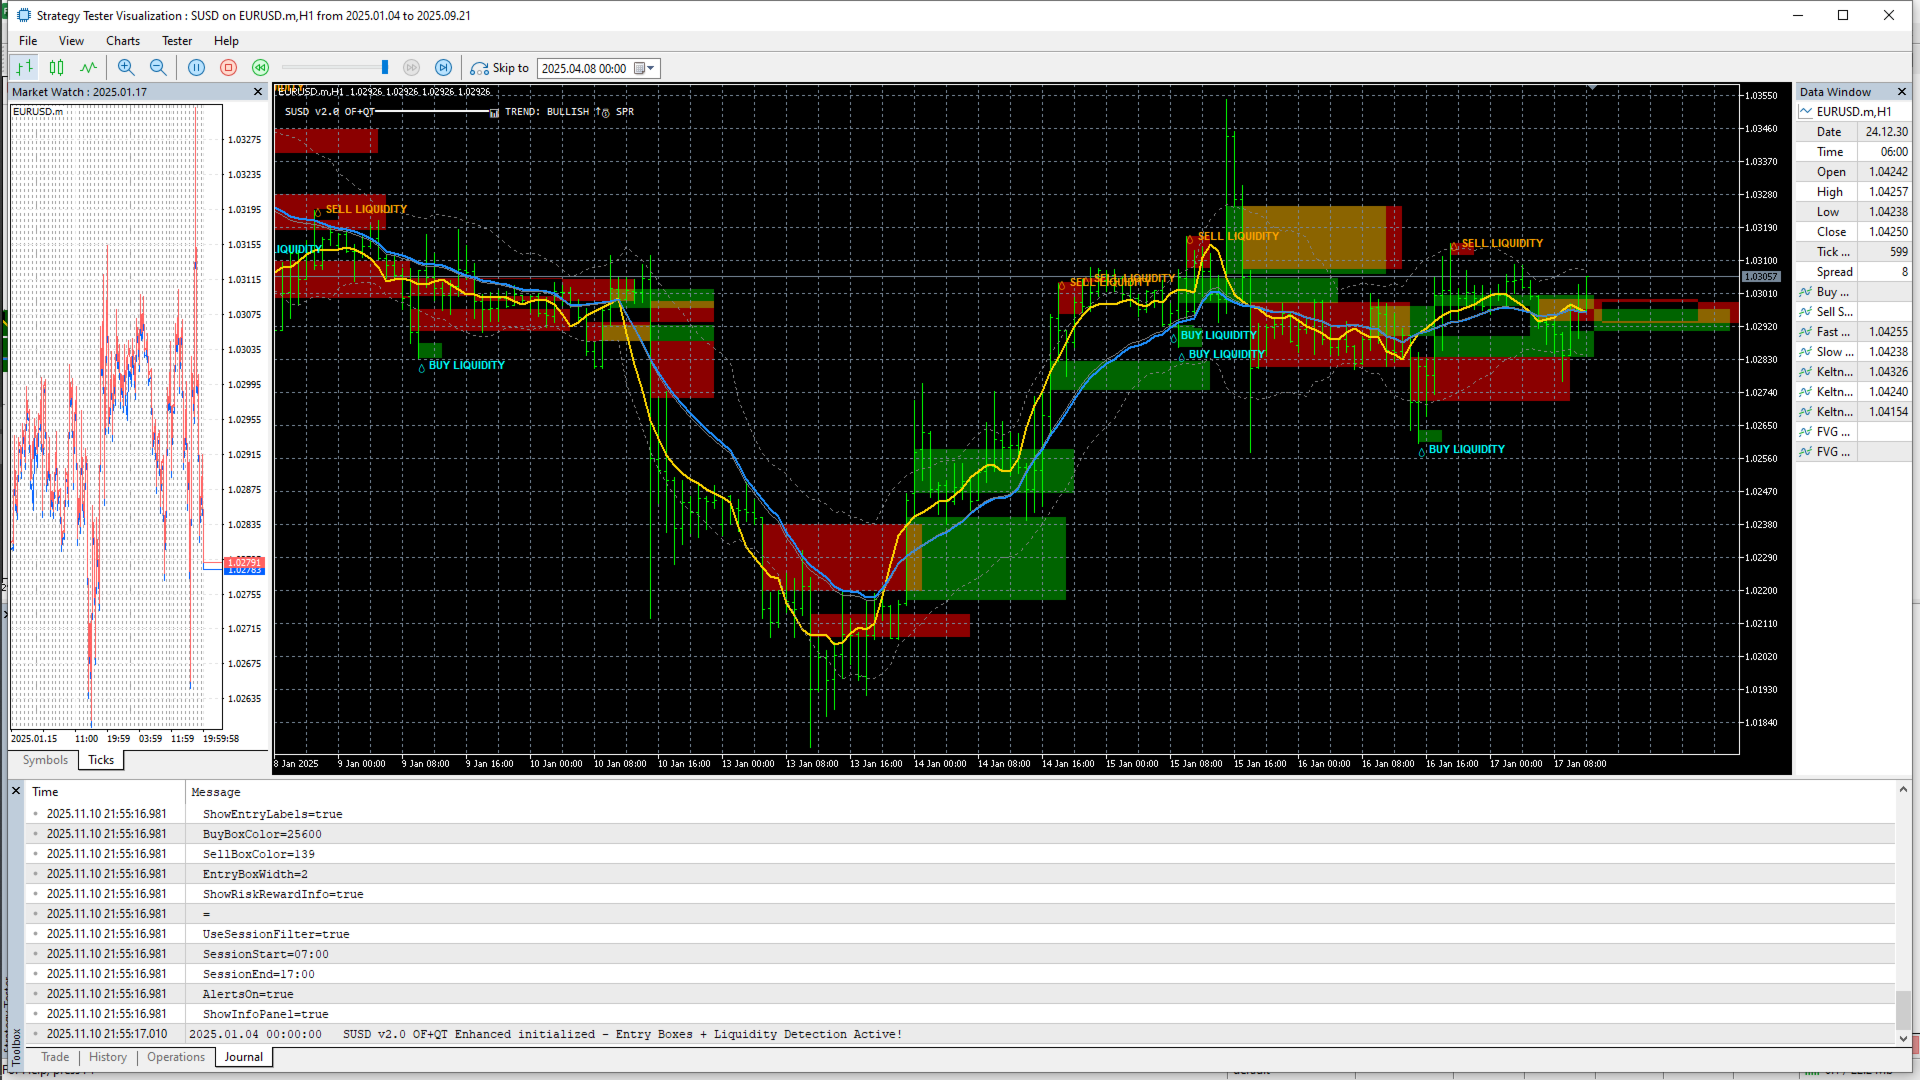This screenshot has height=1080, width=1920.
Task: Open the Tester menu
Action: pyautogui.click(x=177, y=41)
